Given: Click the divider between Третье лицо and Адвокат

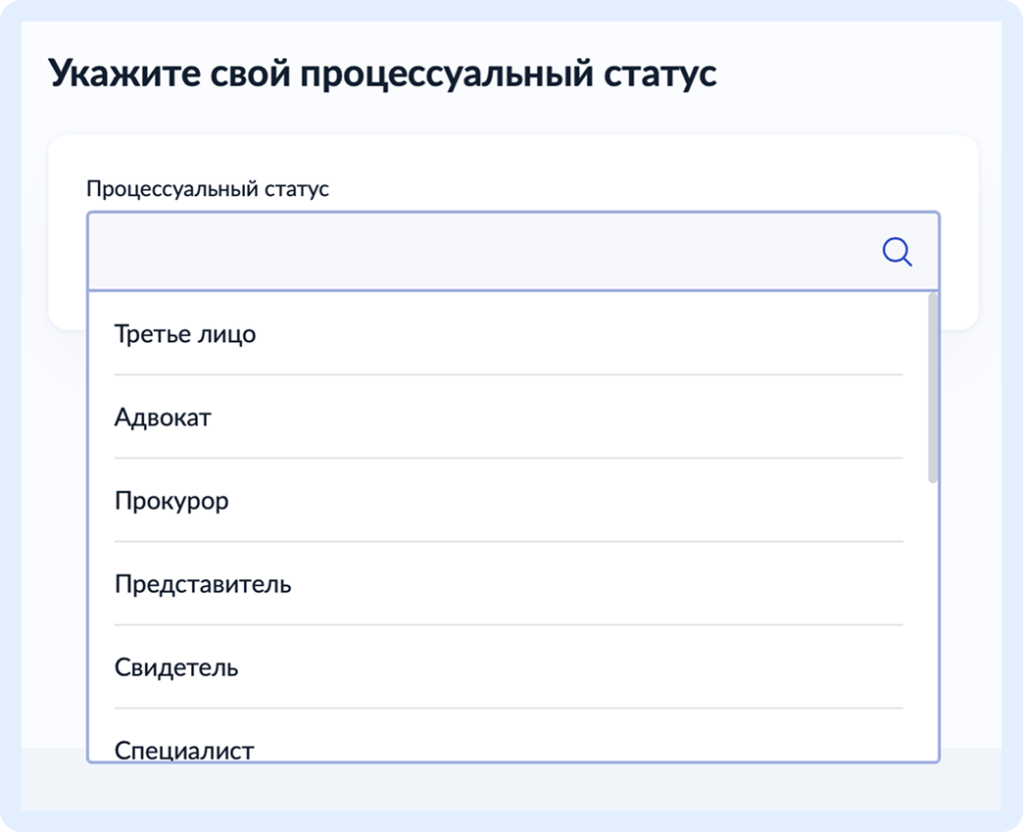Looking at the screenshot, I should pos(508,375).
